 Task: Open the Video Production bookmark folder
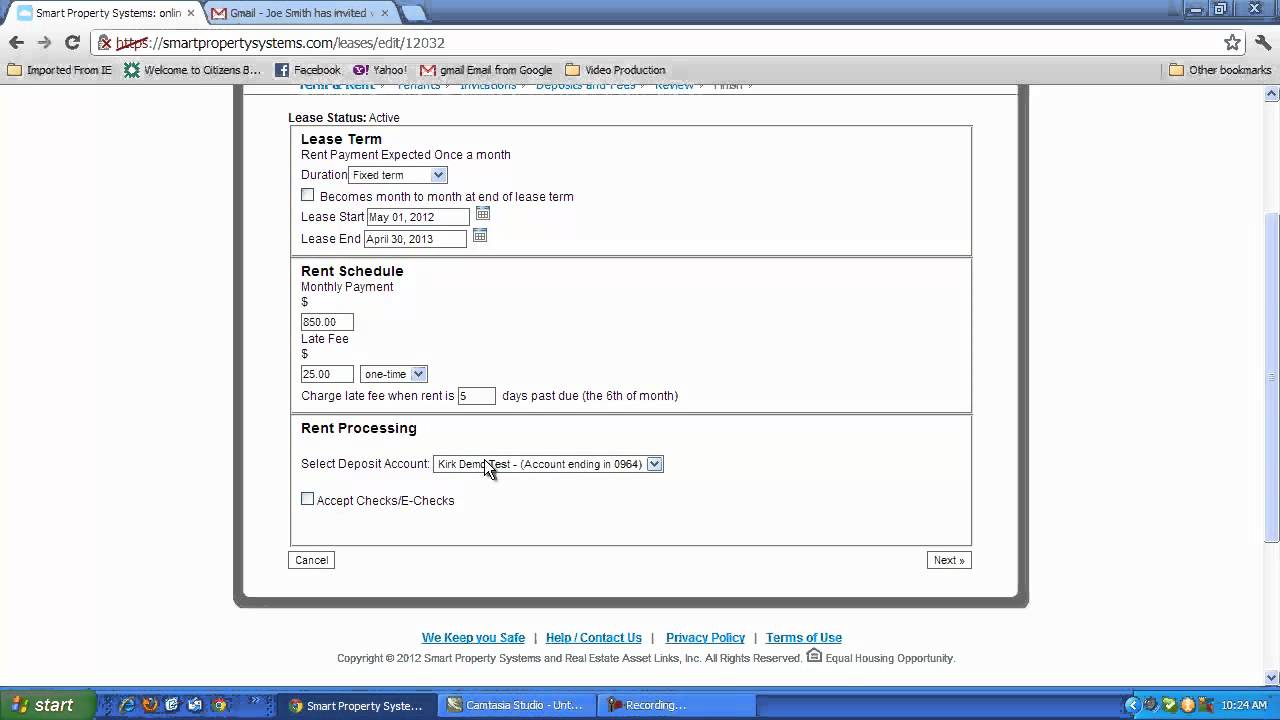[x=615, y=70]
